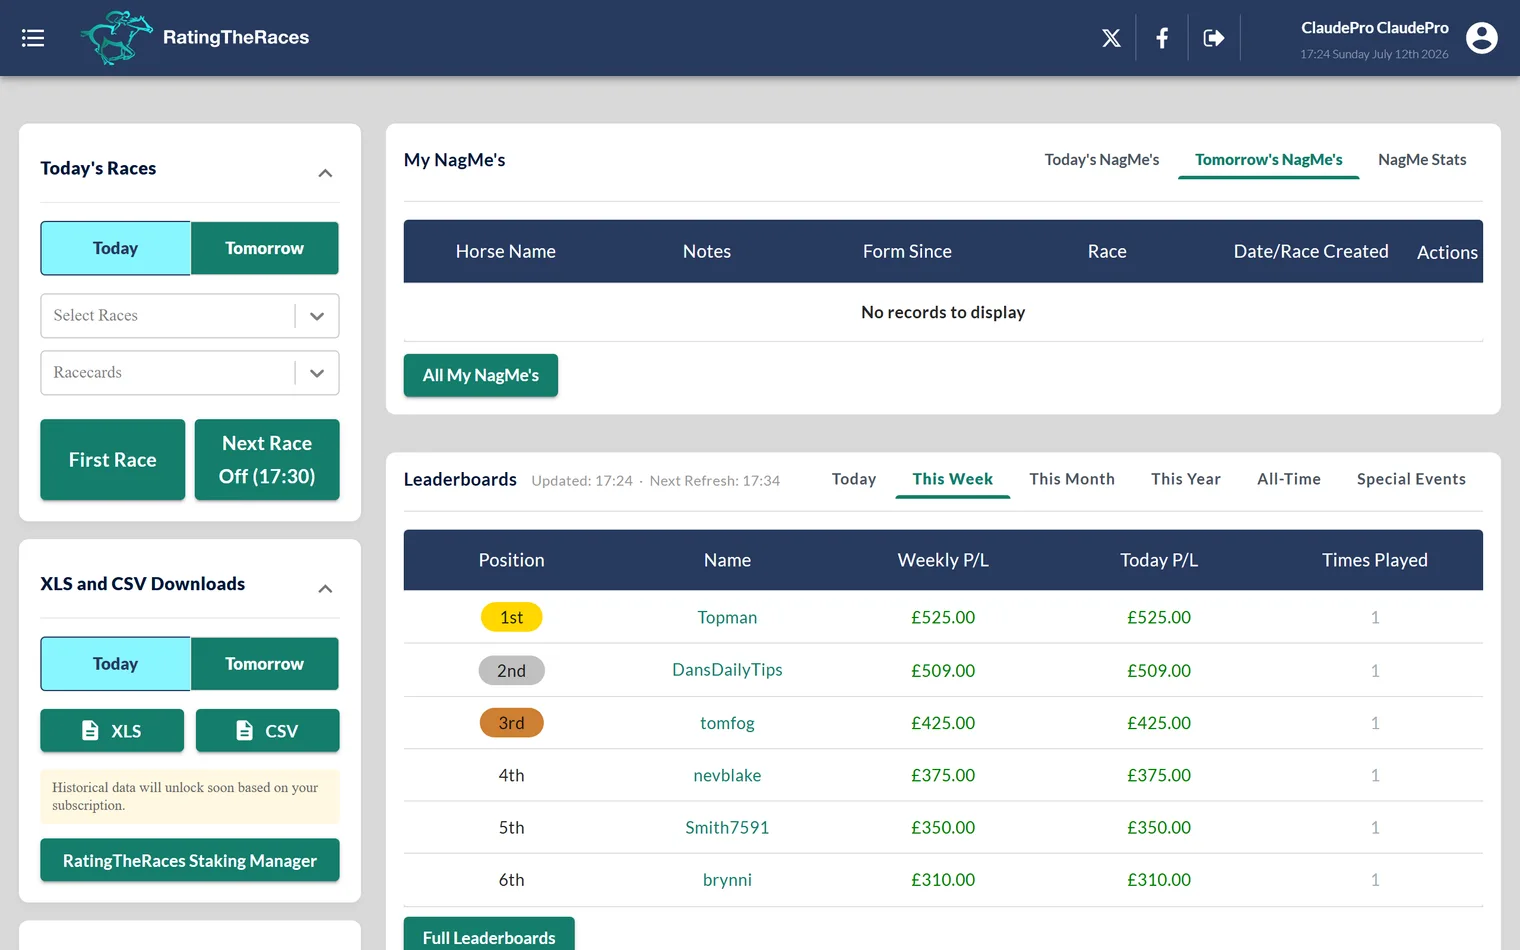
Task: Open RatingTheRaces Staking Manager
Action: point(190,861)
